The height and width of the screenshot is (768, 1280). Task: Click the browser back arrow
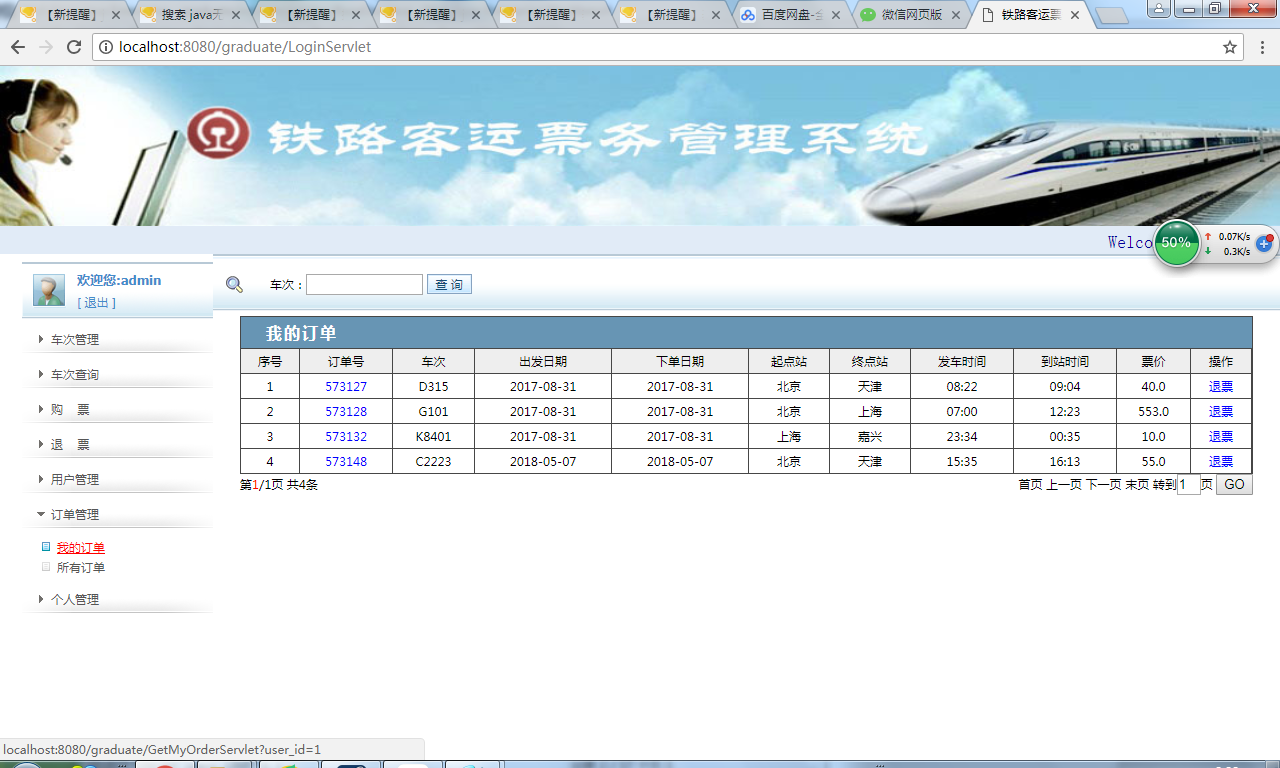coord(18,46)
